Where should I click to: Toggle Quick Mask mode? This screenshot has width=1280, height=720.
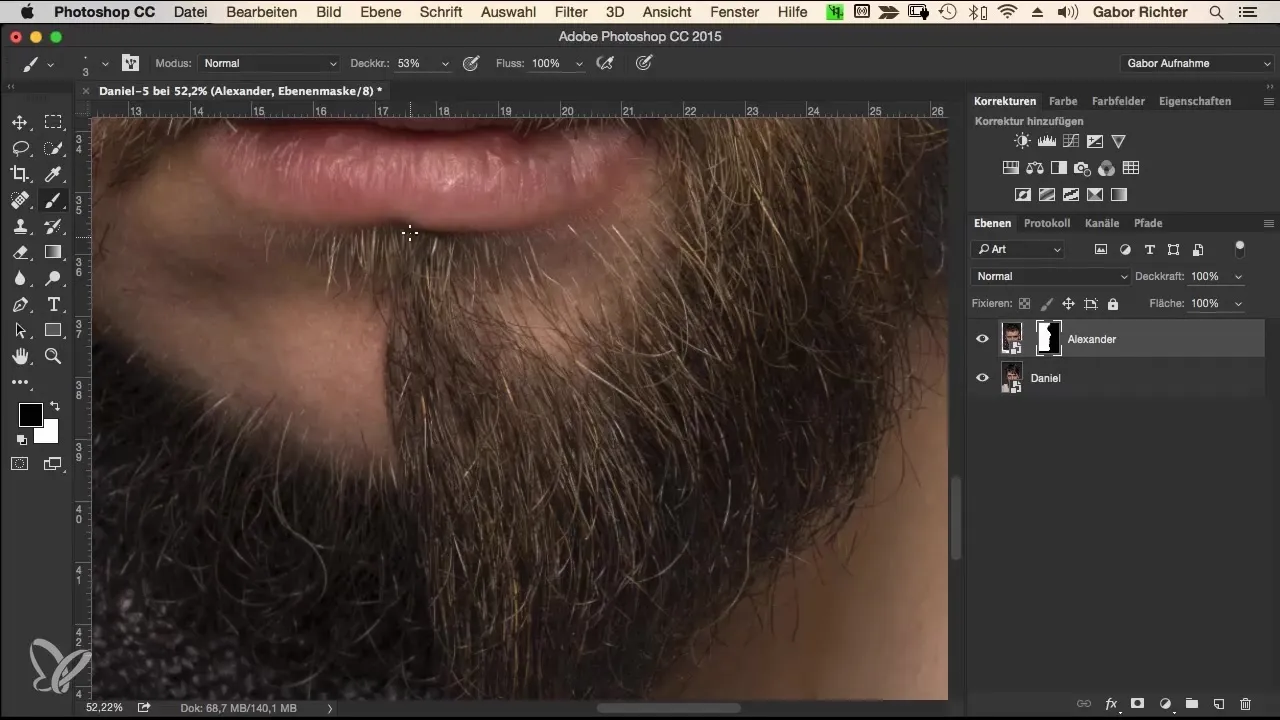19,463
